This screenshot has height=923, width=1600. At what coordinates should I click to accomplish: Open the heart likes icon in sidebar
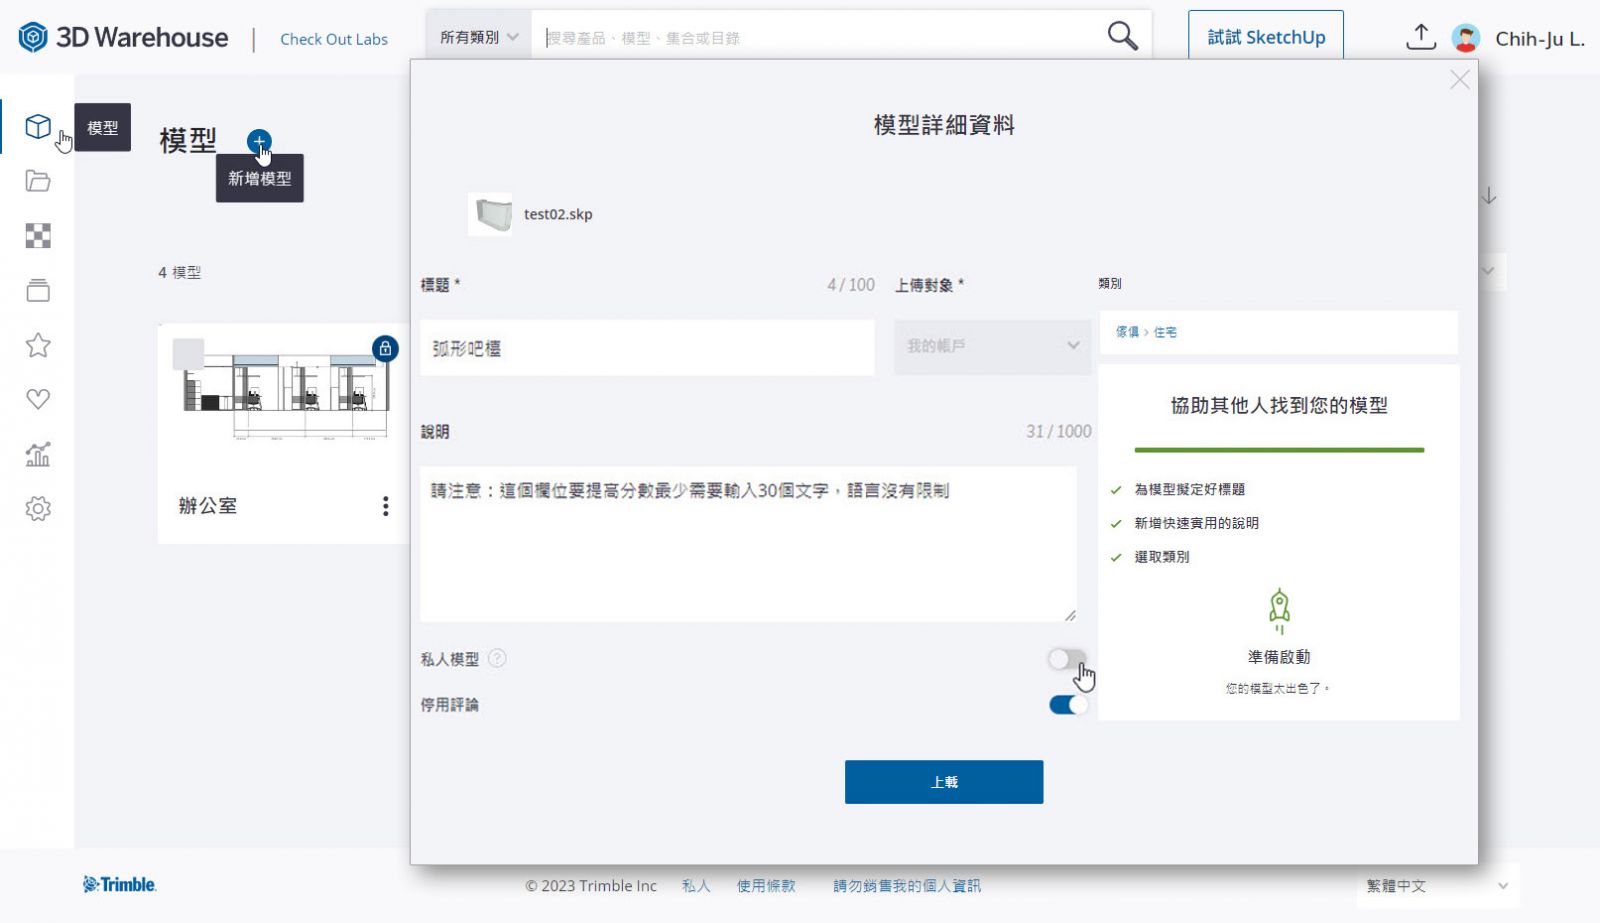pos(38,399)
